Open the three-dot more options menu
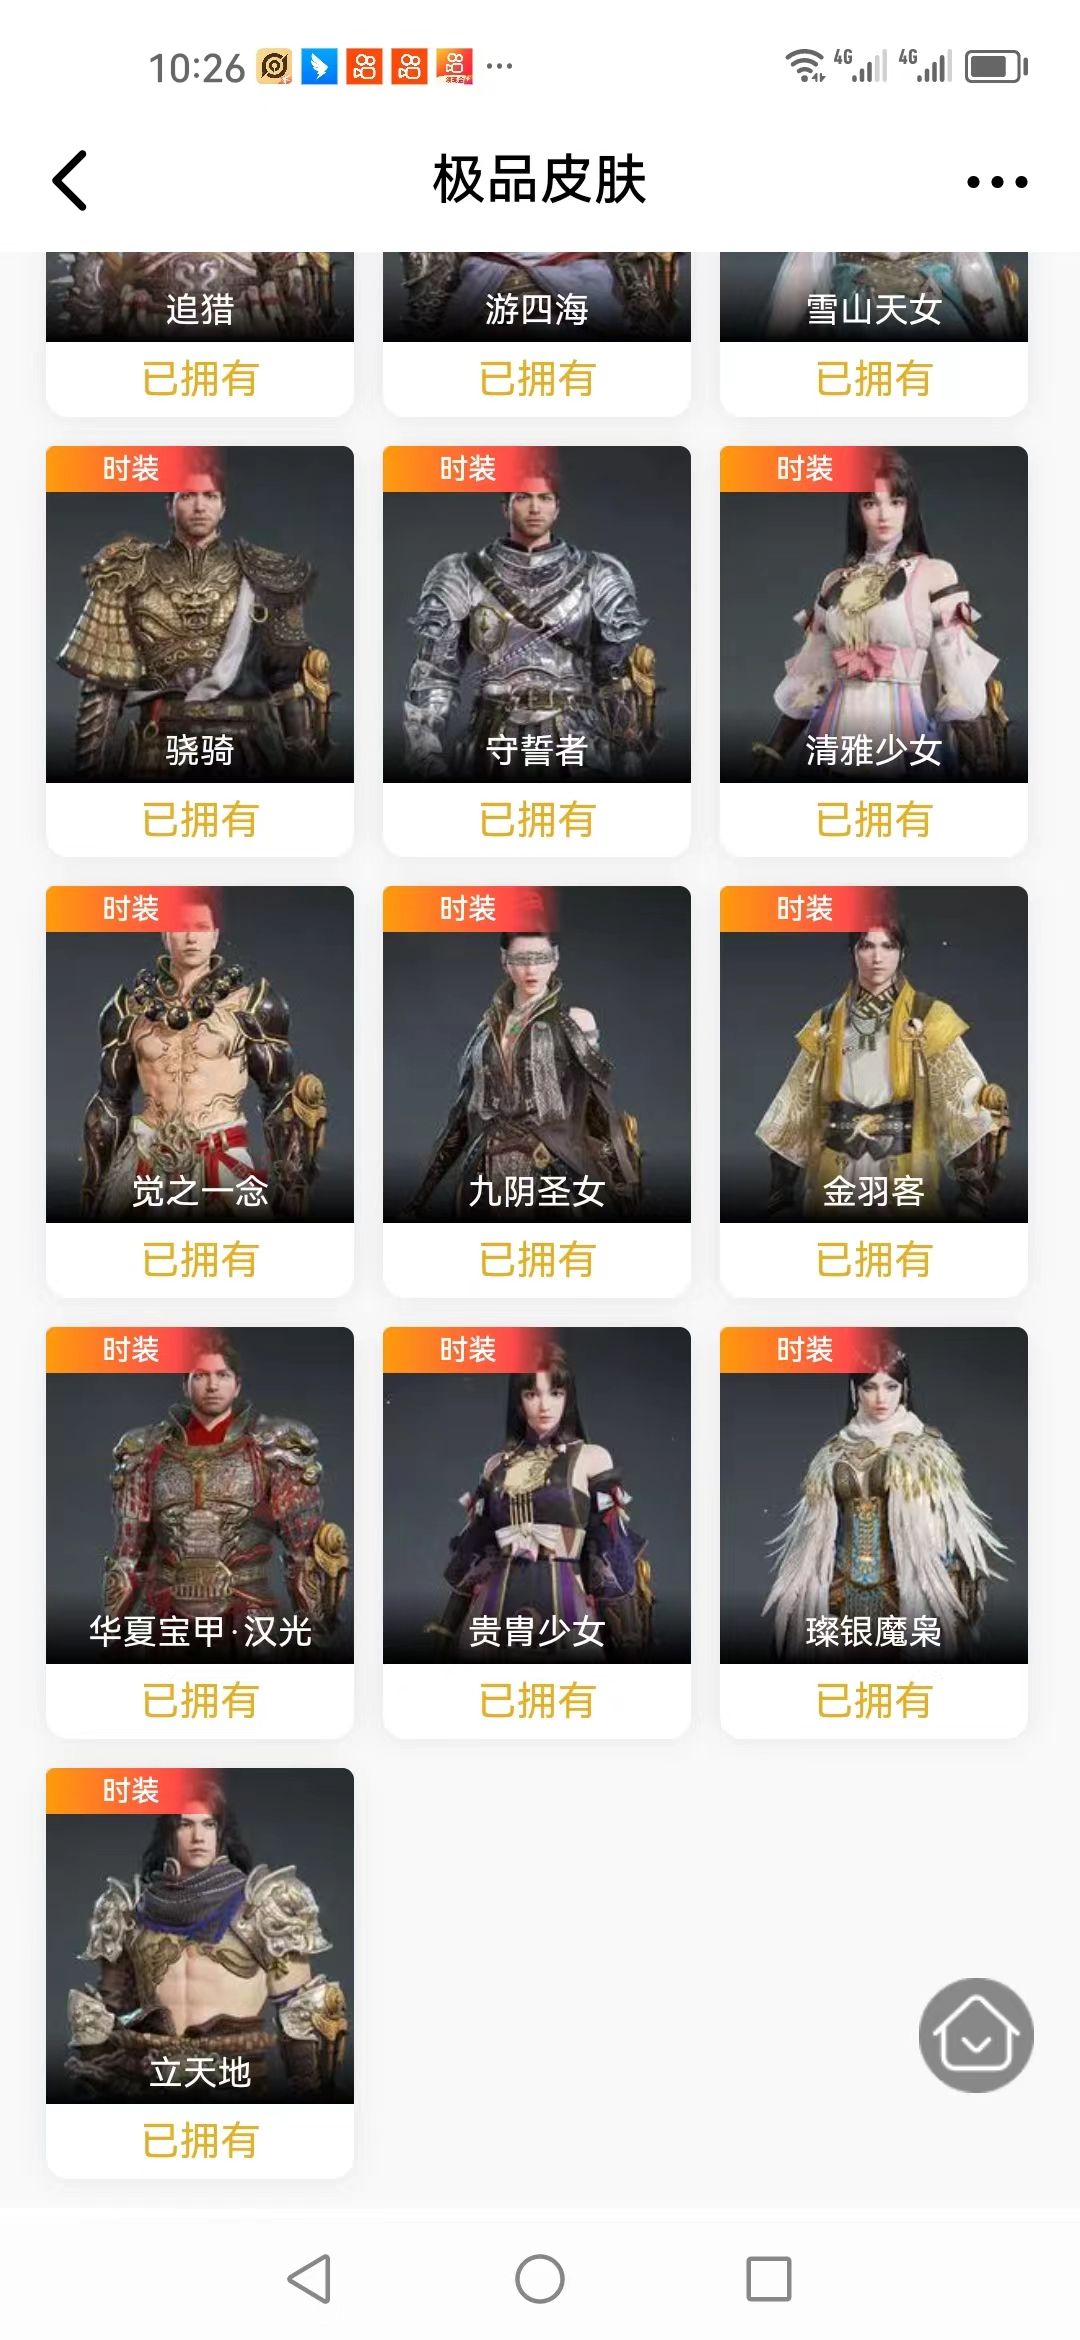 pos(997,182)
